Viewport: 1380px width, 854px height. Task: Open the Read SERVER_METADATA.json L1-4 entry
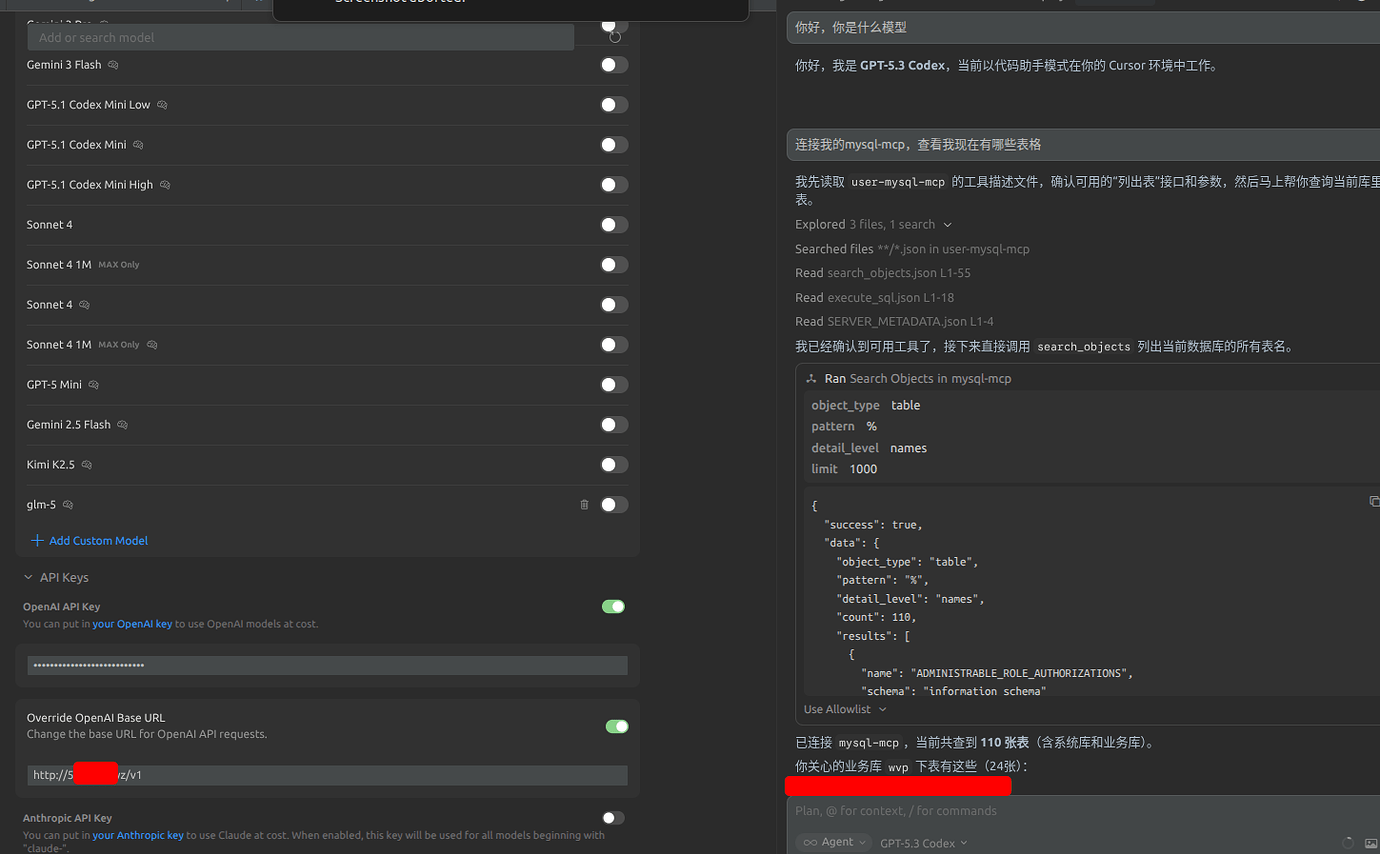coord(895,321)
